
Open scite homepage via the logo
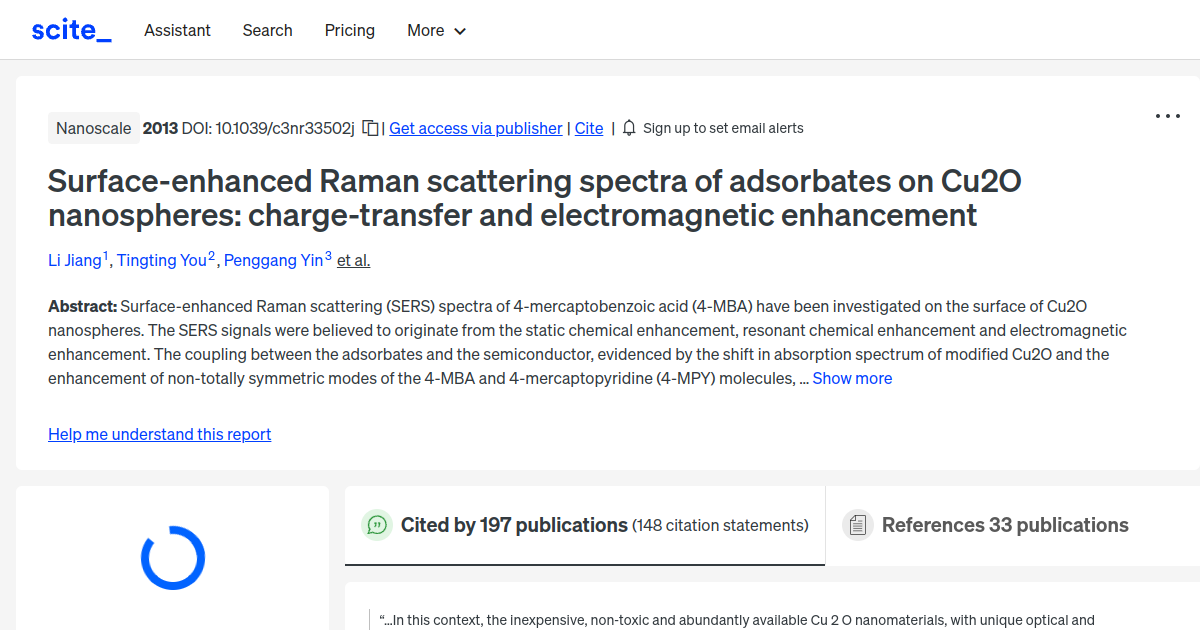coord(70,30)
